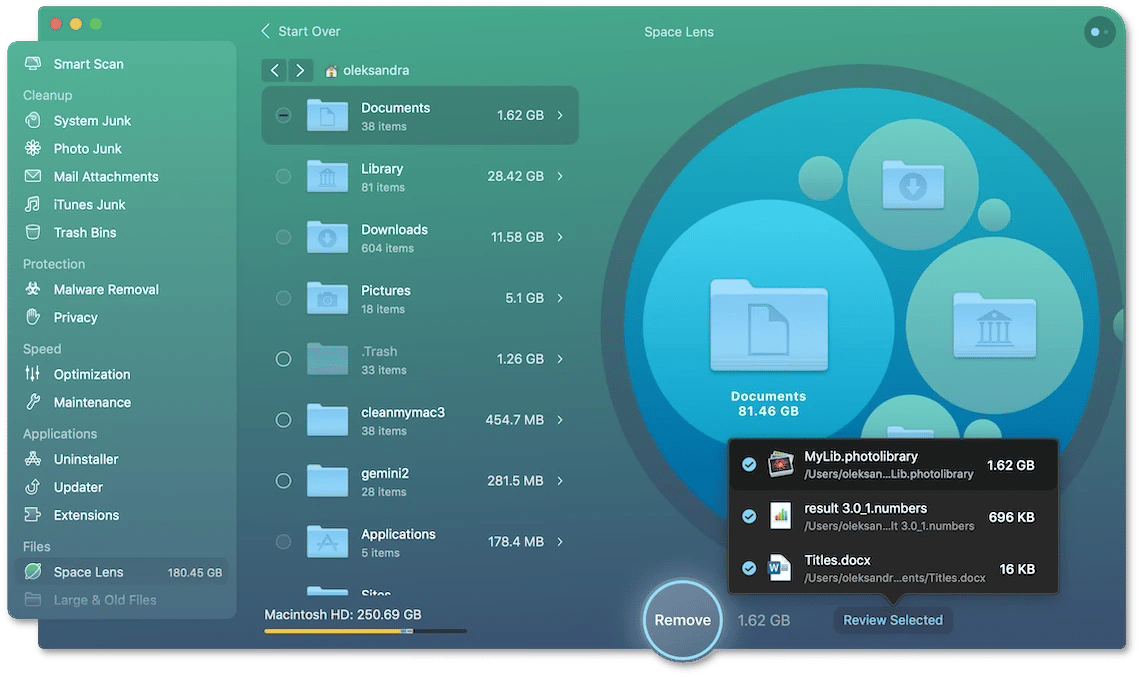This screenshot has height=677, width=1139.
Task: Expand the Downloads folder chevron
Action: 560,237
